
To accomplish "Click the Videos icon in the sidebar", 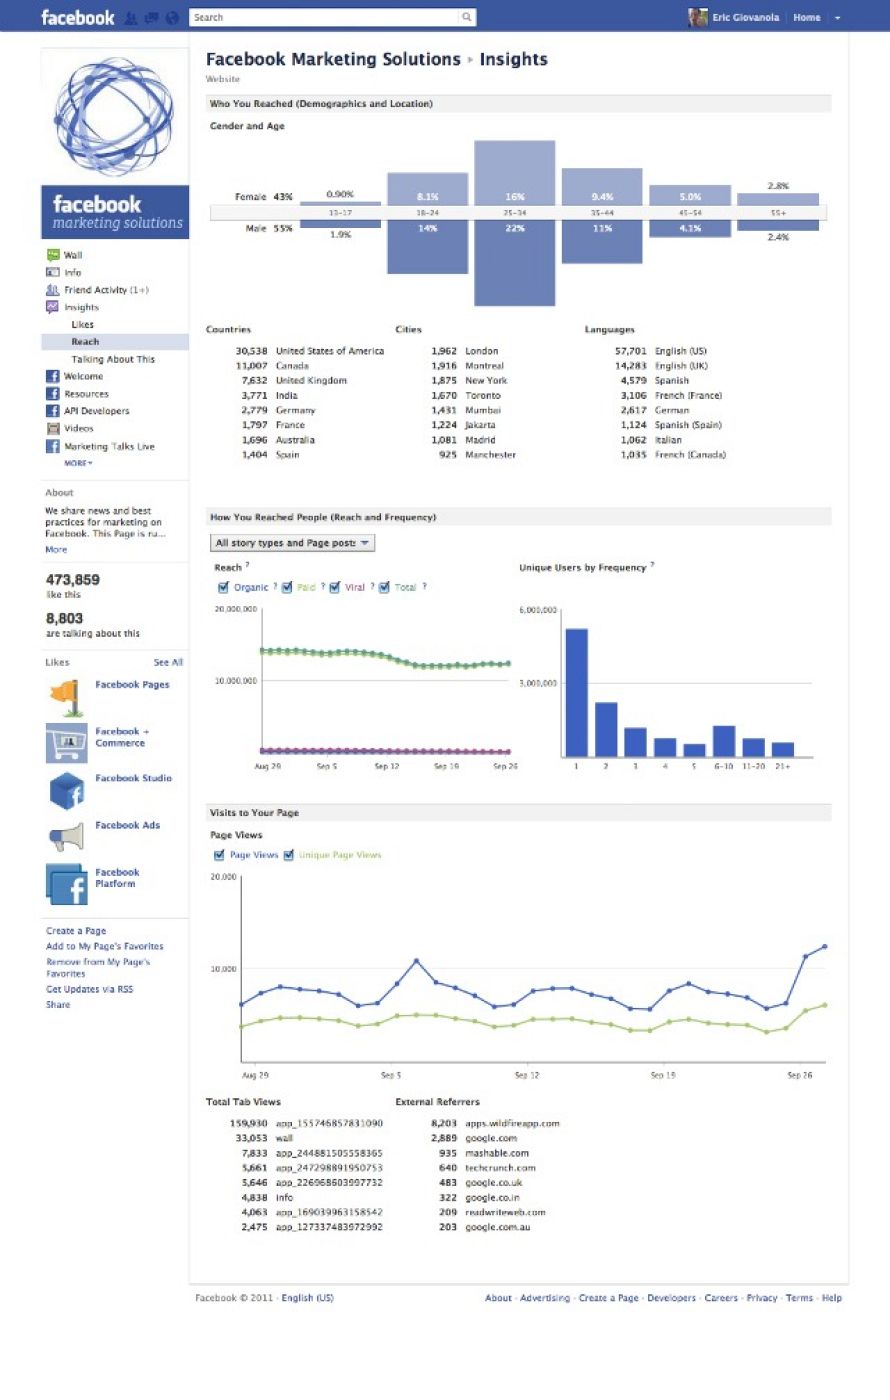I will (x=52, y=428).
